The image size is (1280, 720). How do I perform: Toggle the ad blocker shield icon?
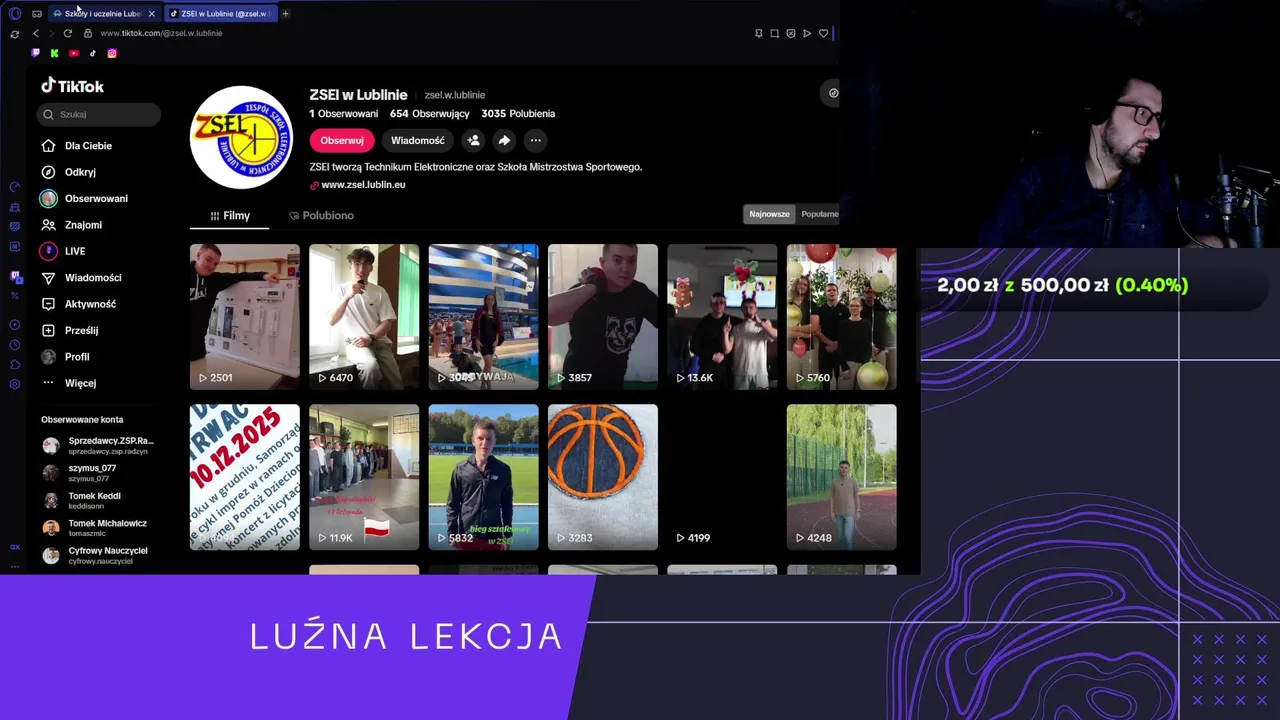[790, 33]
